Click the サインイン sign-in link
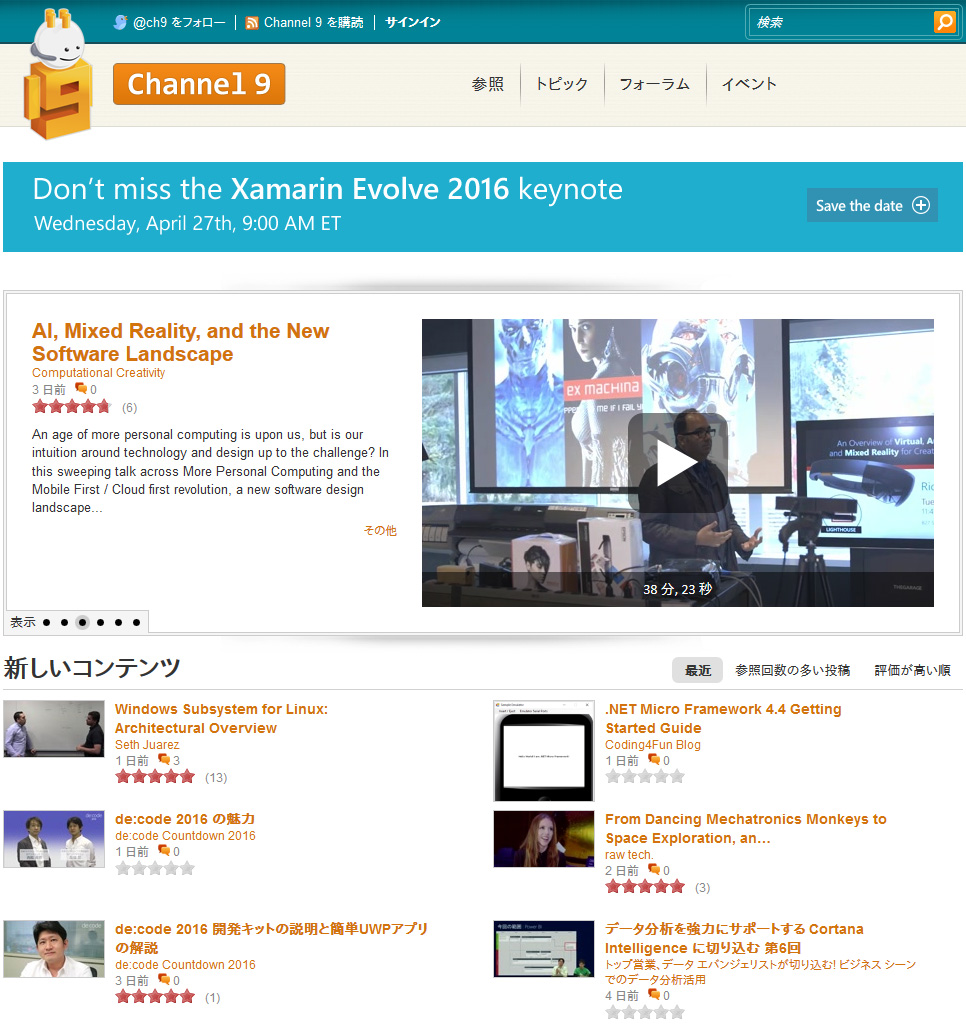The width and height of the screenshot is (966, 1029). click(x=413, y=22)
